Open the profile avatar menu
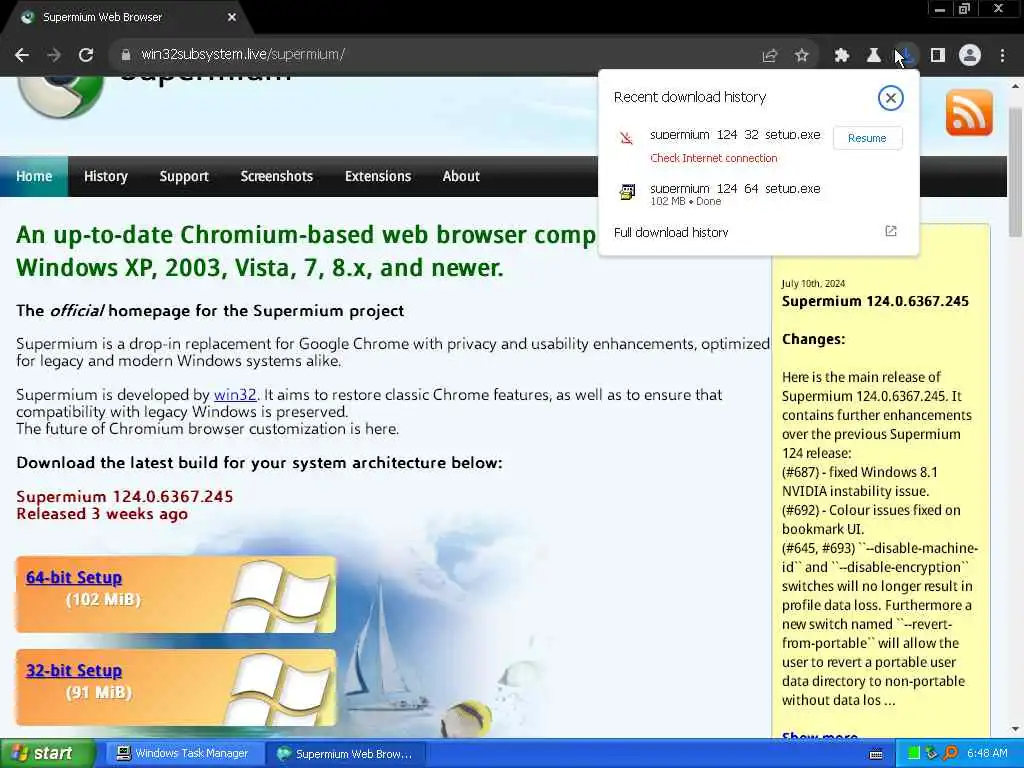The height and width of the screenshot is (768, 1024). pyautogui.click(x=970, y=56)
